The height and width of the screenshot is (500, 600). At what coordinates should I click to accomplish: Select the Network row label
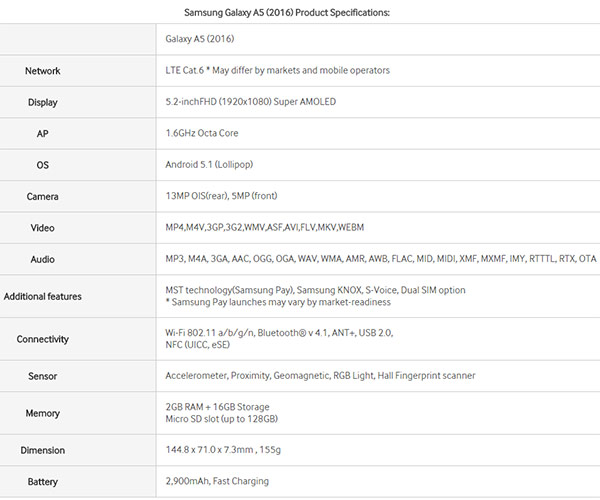pos(42,71)
